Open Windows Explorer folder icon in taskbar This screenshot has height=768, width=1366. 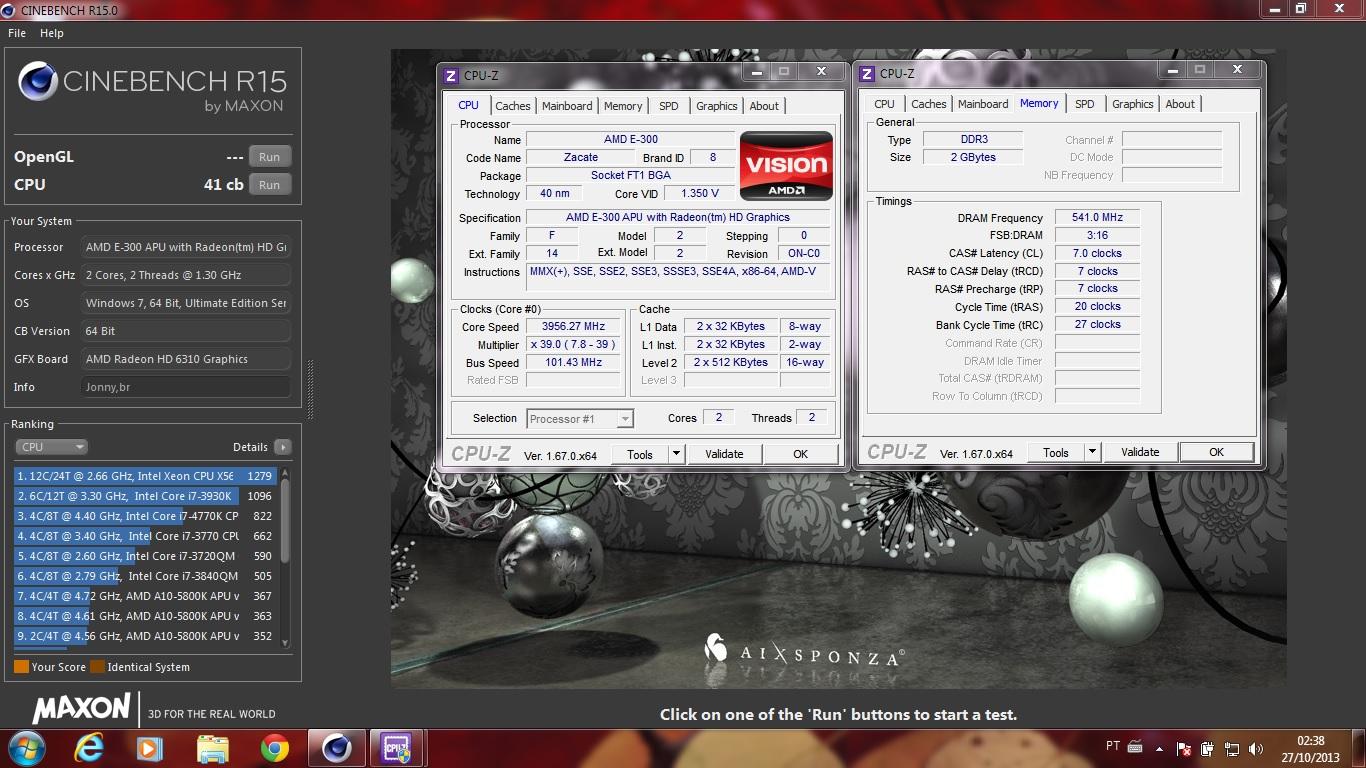(213, 747)
